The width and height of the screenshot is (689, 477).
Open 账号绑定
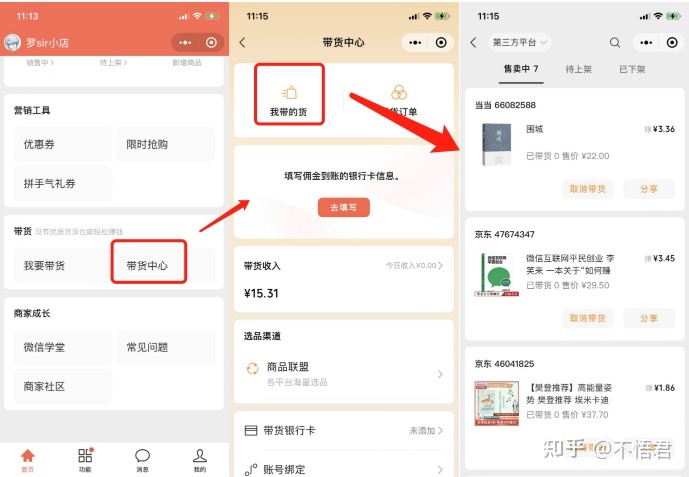coord(344,469)
